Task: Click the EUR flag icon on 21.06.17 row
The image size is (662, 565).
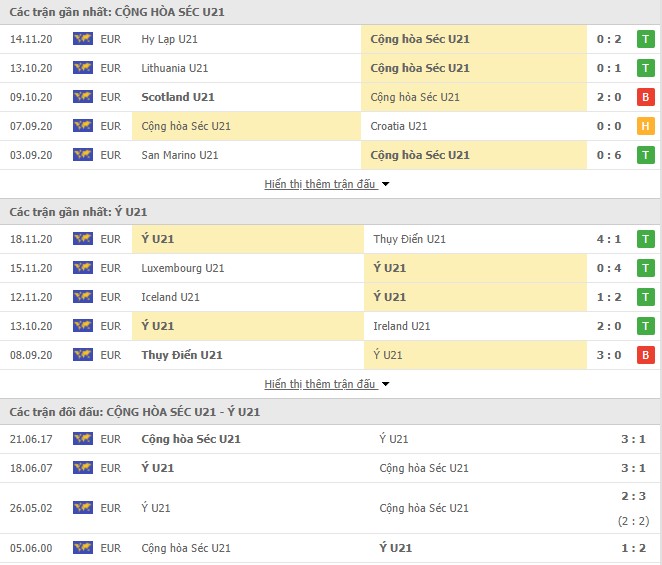Action: (83, 439)
